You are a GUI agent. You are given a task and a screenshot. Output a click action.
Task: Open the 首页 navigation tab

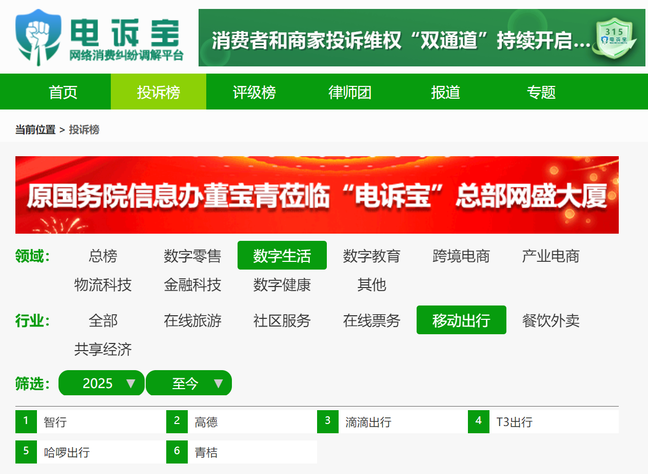(x=63, y=92)
